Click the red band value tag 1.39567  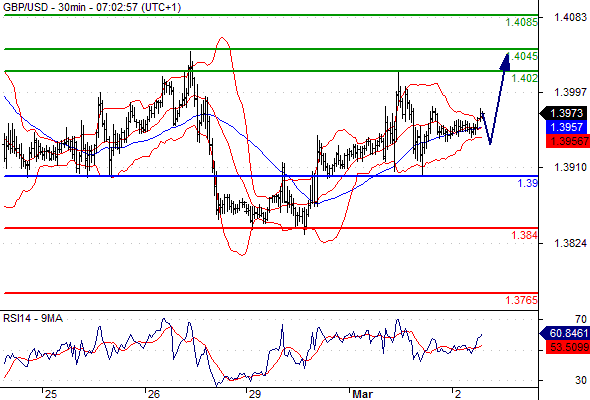click(568, 141)
